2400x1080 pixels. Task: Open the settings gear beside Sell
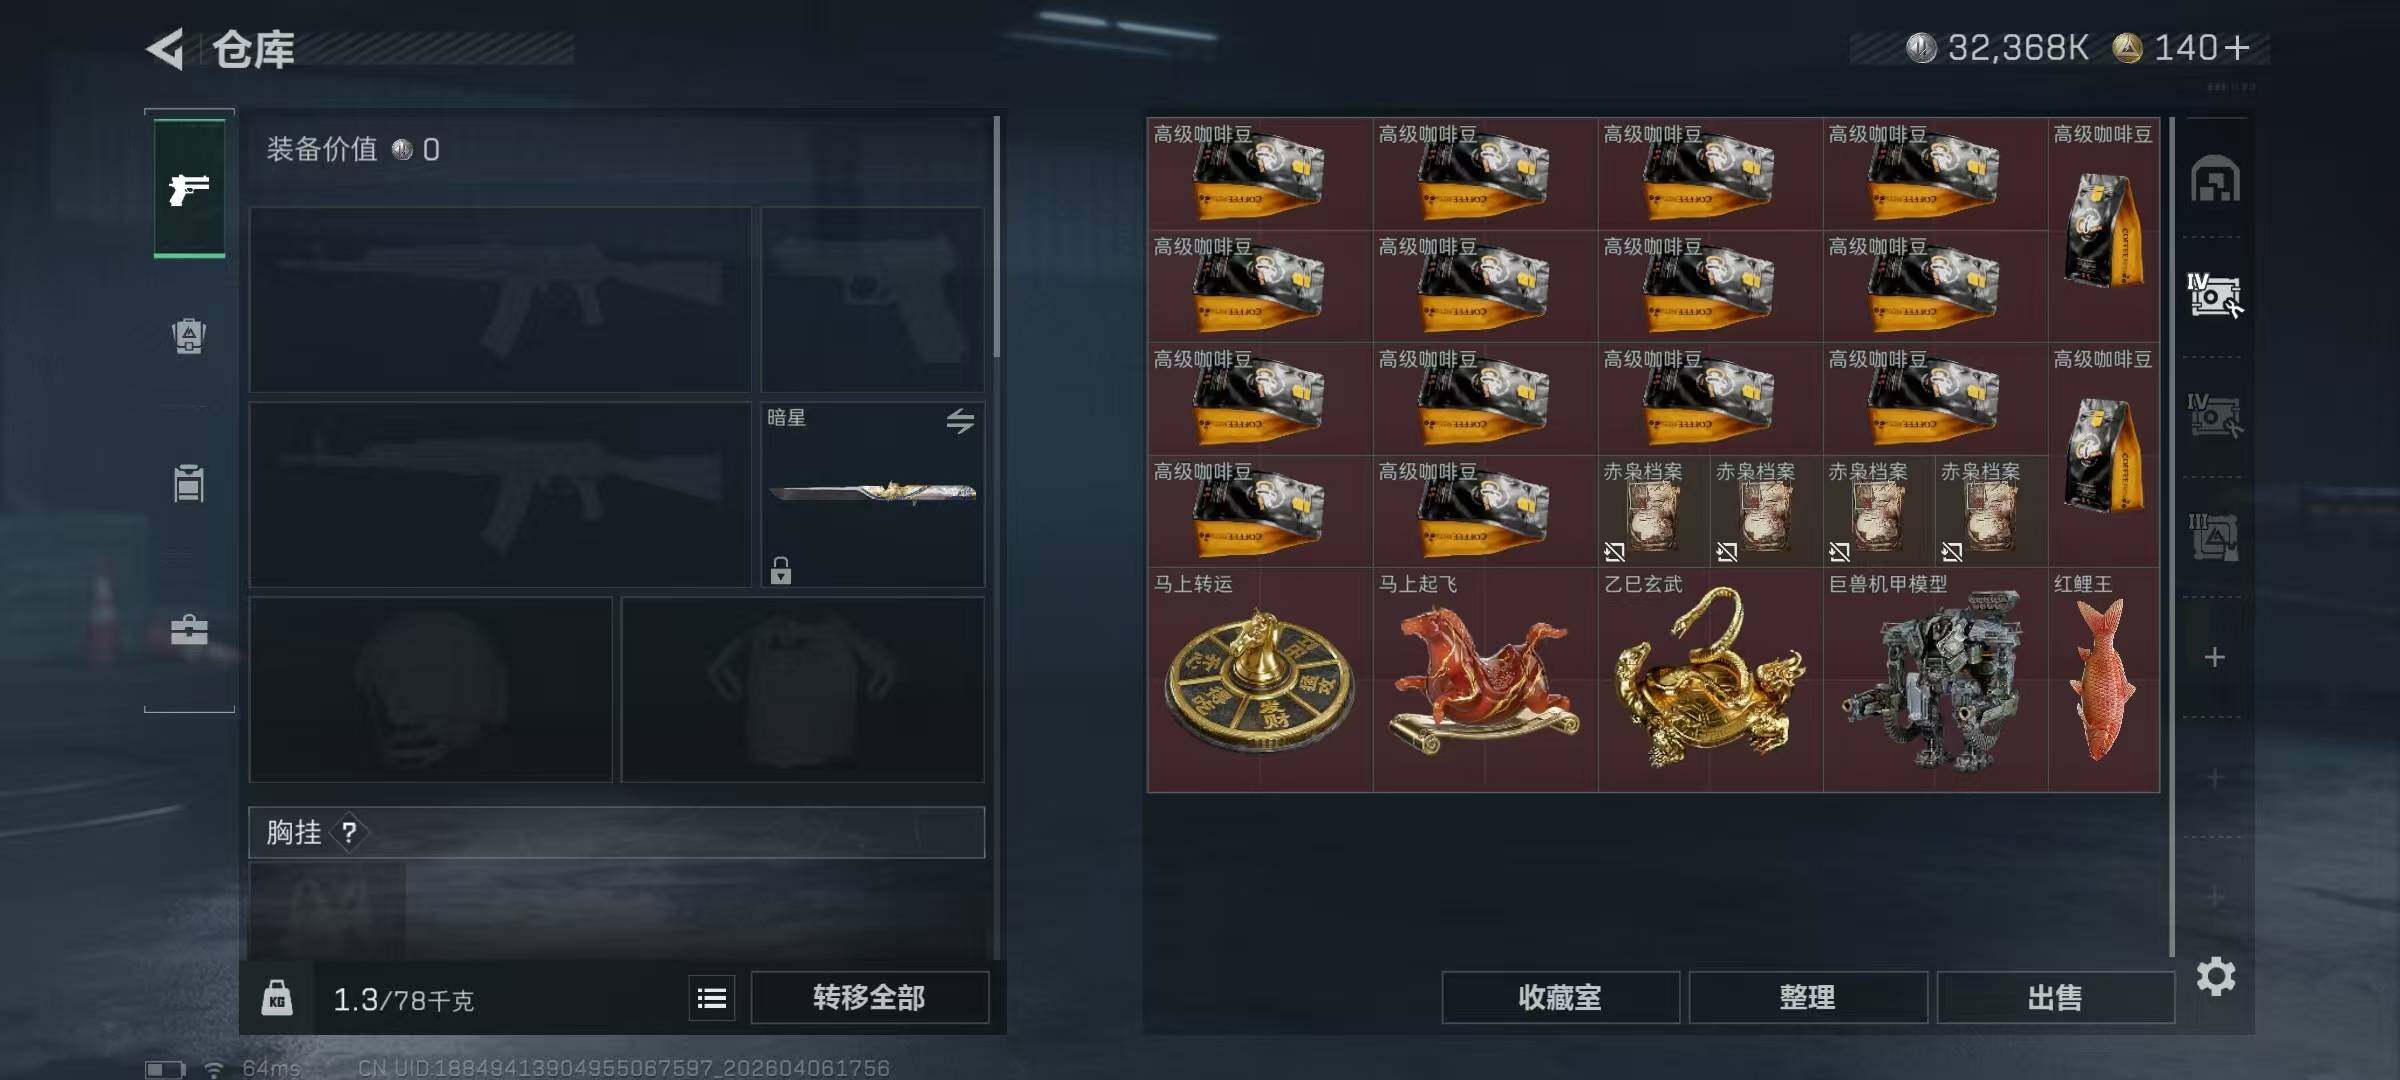point(2216,976)
